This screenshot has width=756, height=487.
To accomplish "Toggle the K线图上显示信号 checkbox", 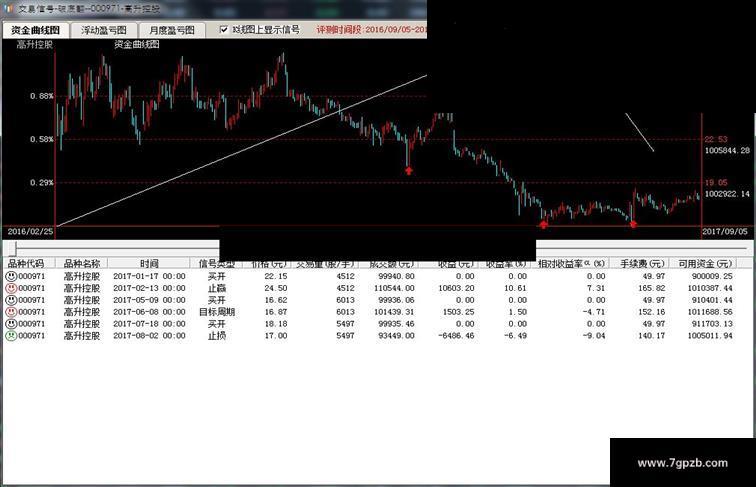I will pos(224,30).
